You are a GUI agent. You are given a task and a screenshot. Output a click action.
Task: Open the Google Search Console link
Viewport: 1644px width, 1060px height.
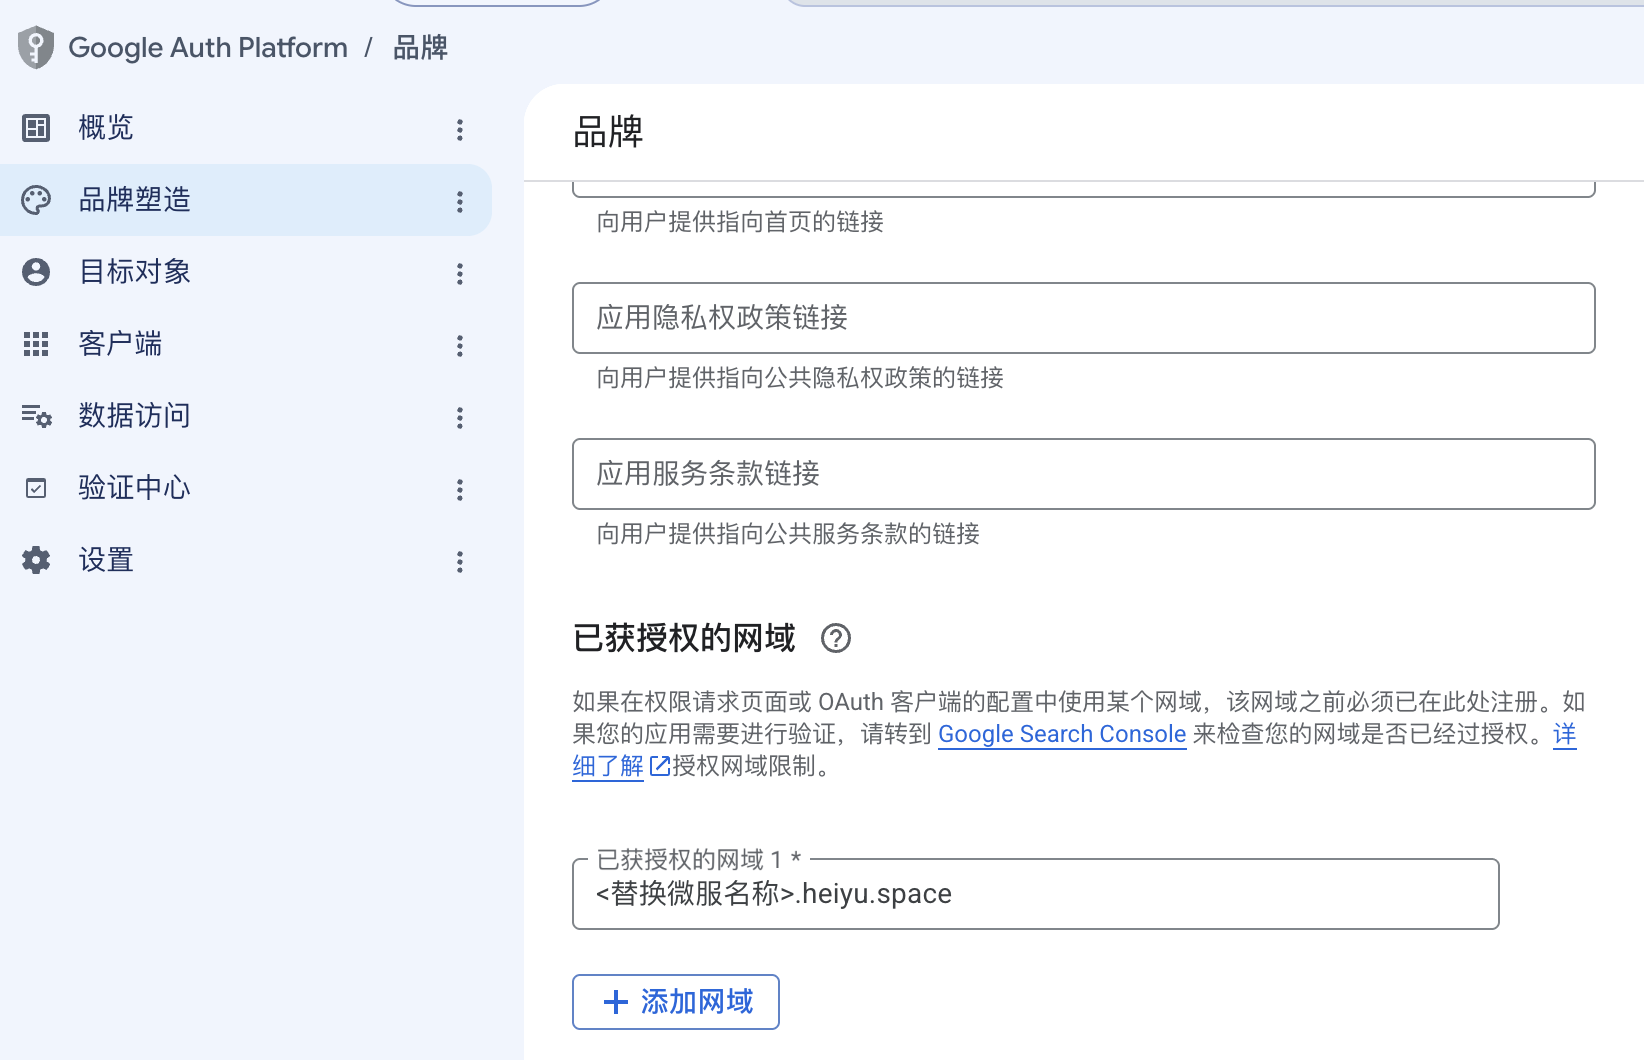point(1062,734)
